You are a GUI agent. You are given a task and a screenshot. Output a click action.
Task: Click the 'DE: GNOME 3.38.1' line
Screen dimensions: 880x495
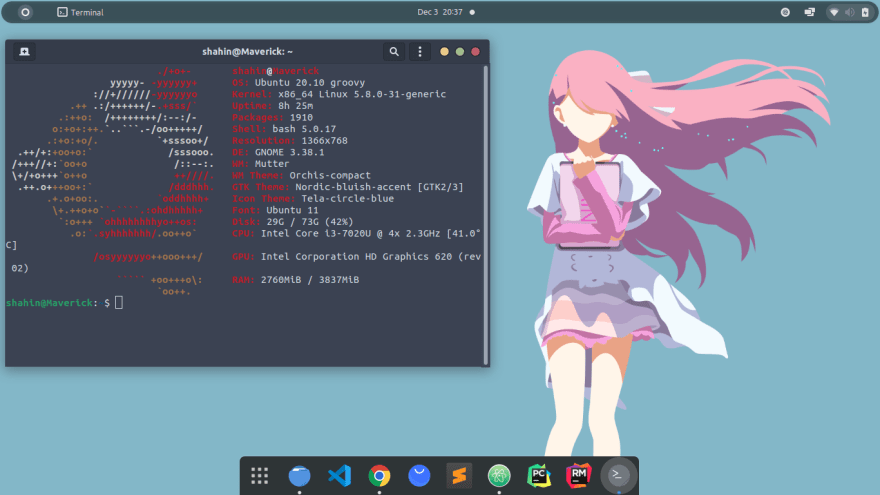278,153
